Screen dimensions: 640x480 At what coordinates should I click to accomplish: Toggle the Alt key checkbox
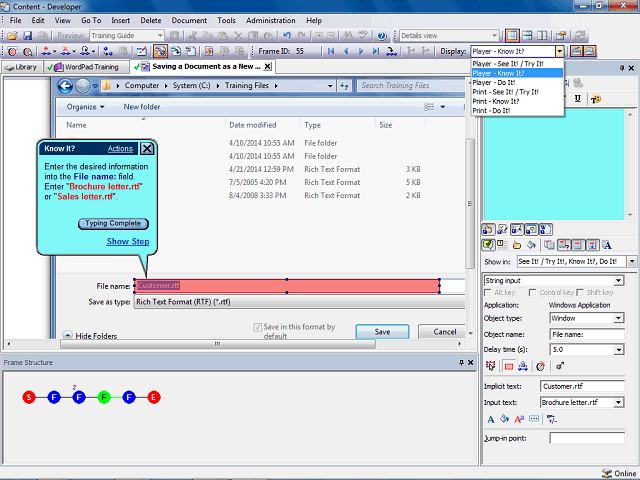487,292
